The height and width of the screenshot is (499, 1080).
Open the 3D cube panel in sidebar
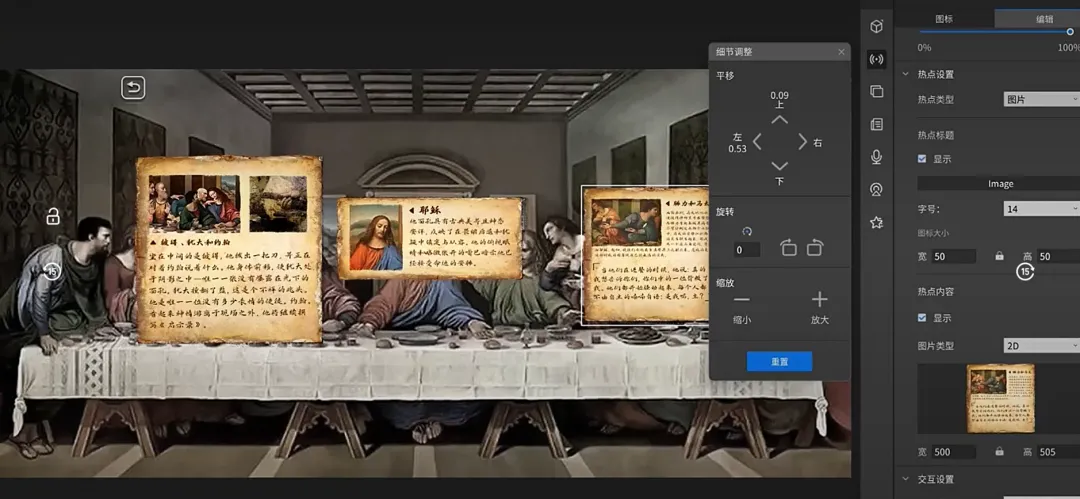pyautogui.click(x=876, y=27)
